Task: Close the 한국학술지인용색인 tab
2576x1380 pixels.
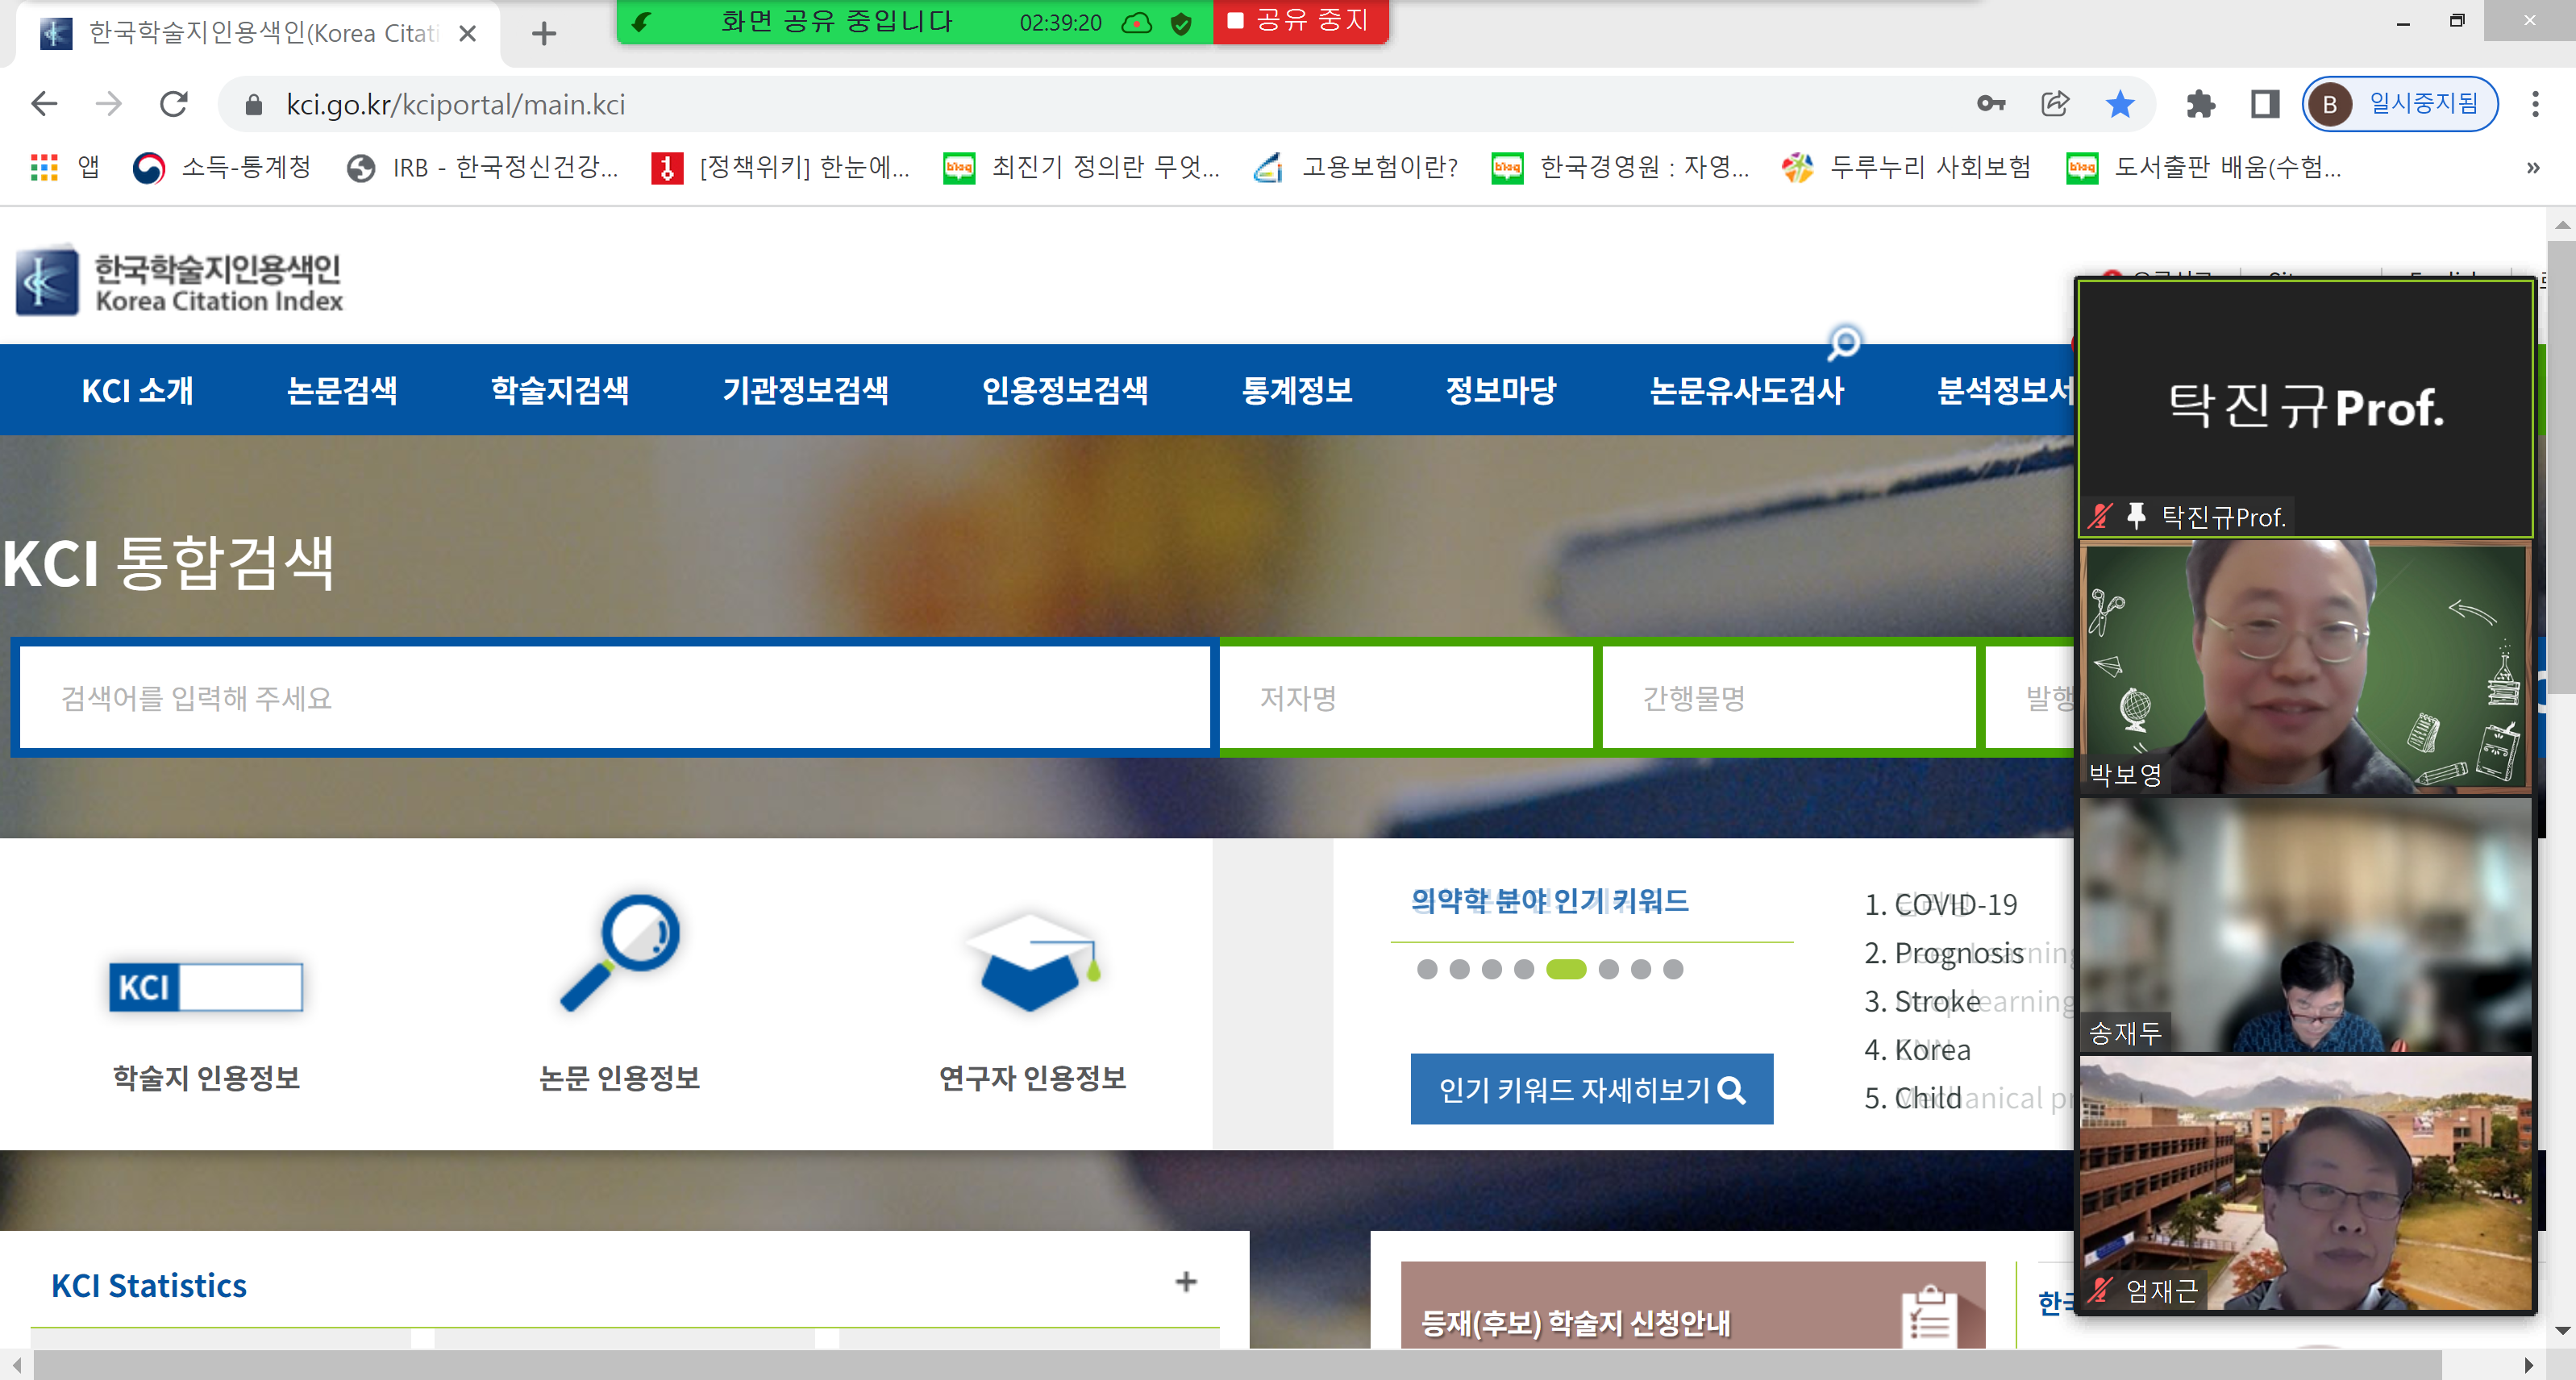Action: pos(467,34)
